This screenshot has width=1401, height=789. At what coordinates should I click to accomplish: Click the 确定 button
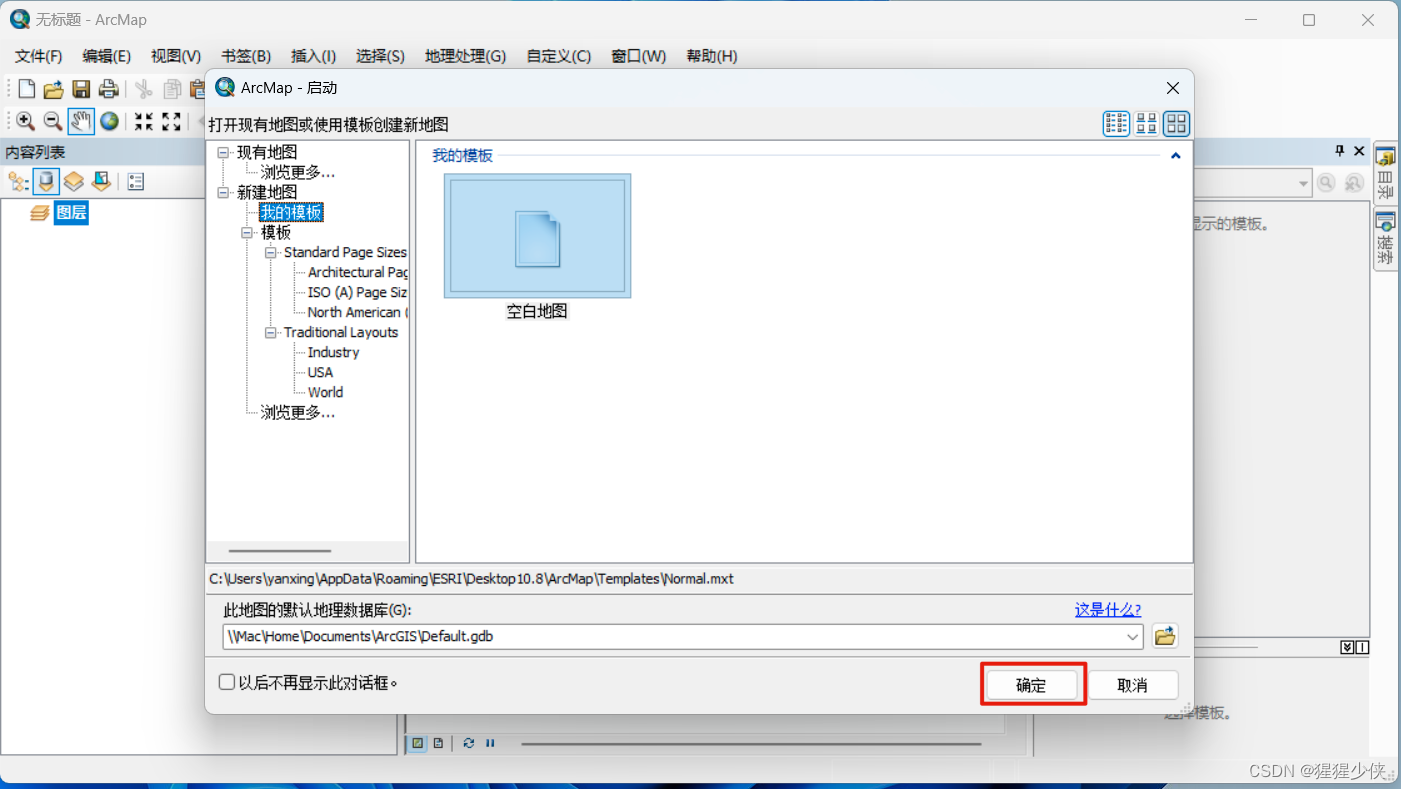click(x=1031, y=685)
